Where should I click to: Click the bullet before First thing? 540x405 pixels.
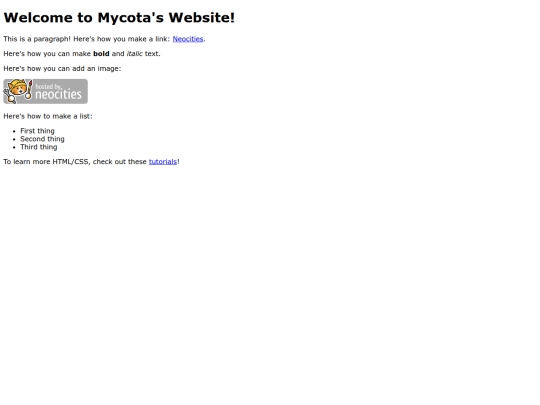click(14, 131)
